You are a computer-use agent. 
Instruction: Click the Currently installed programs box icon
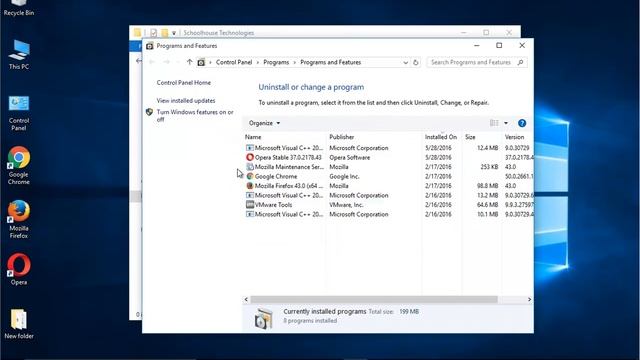[263, 318]
